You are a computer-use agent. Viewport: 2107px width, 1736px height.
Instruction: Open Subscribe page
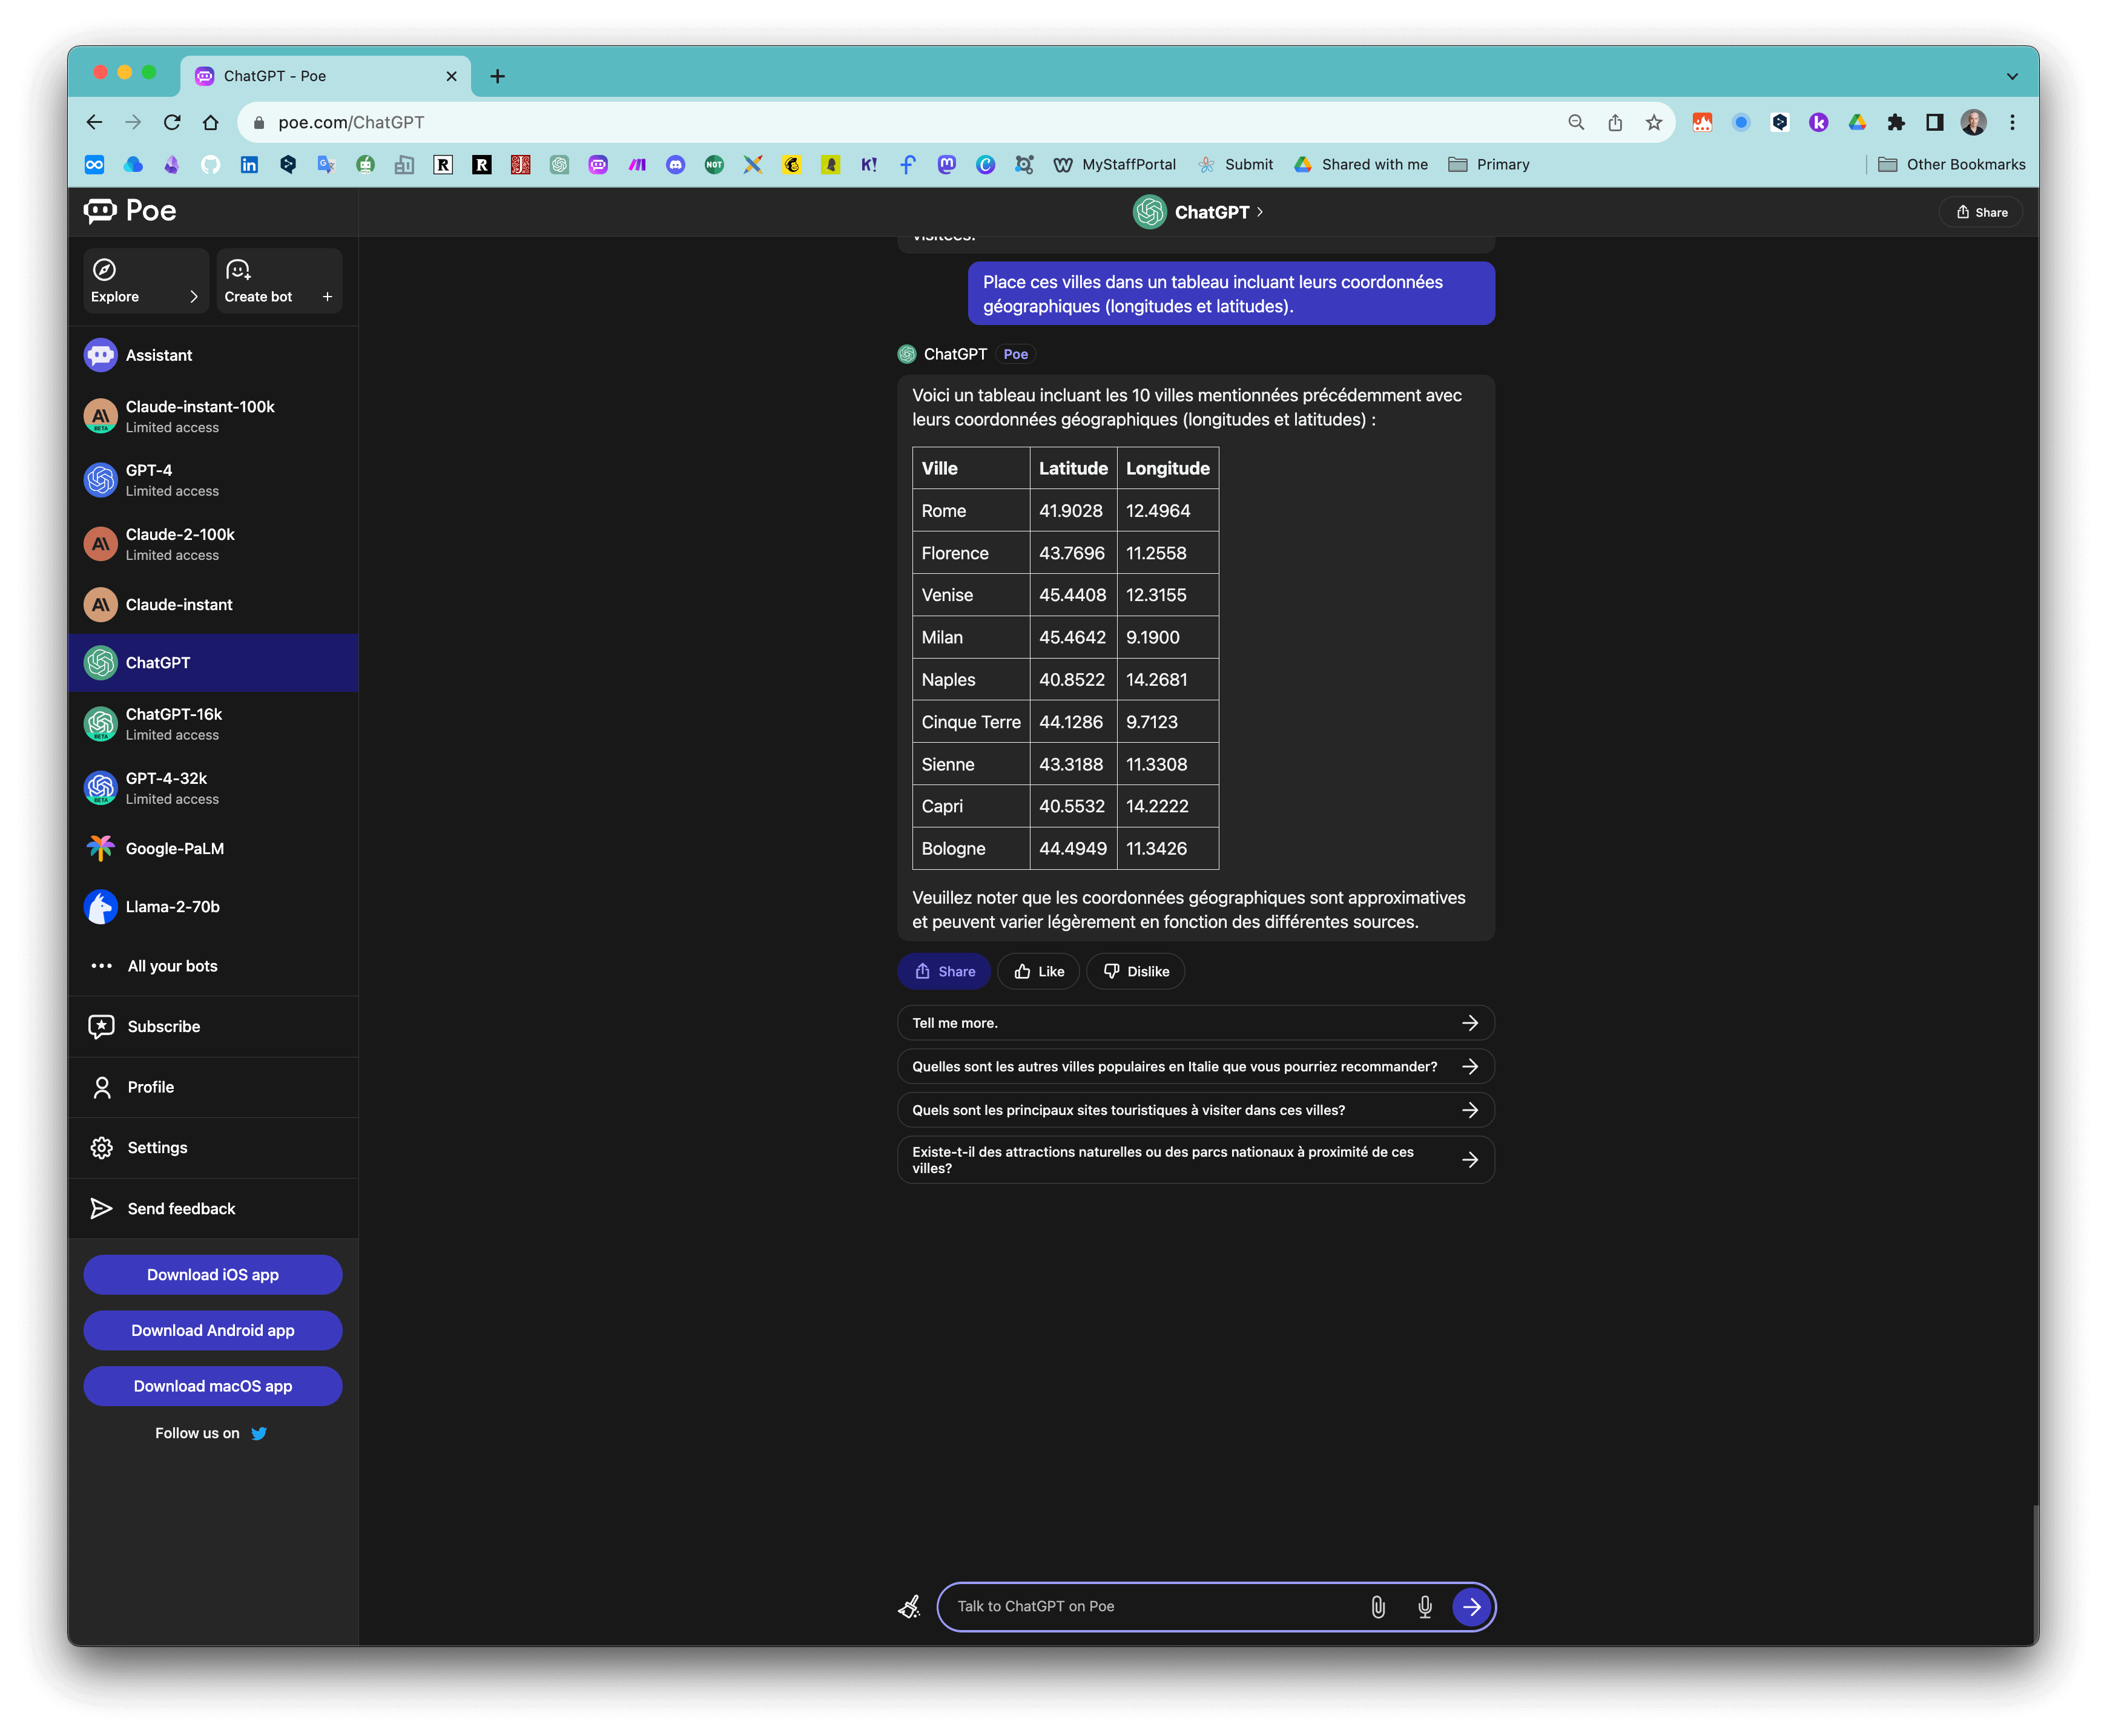coord(213,1027)
